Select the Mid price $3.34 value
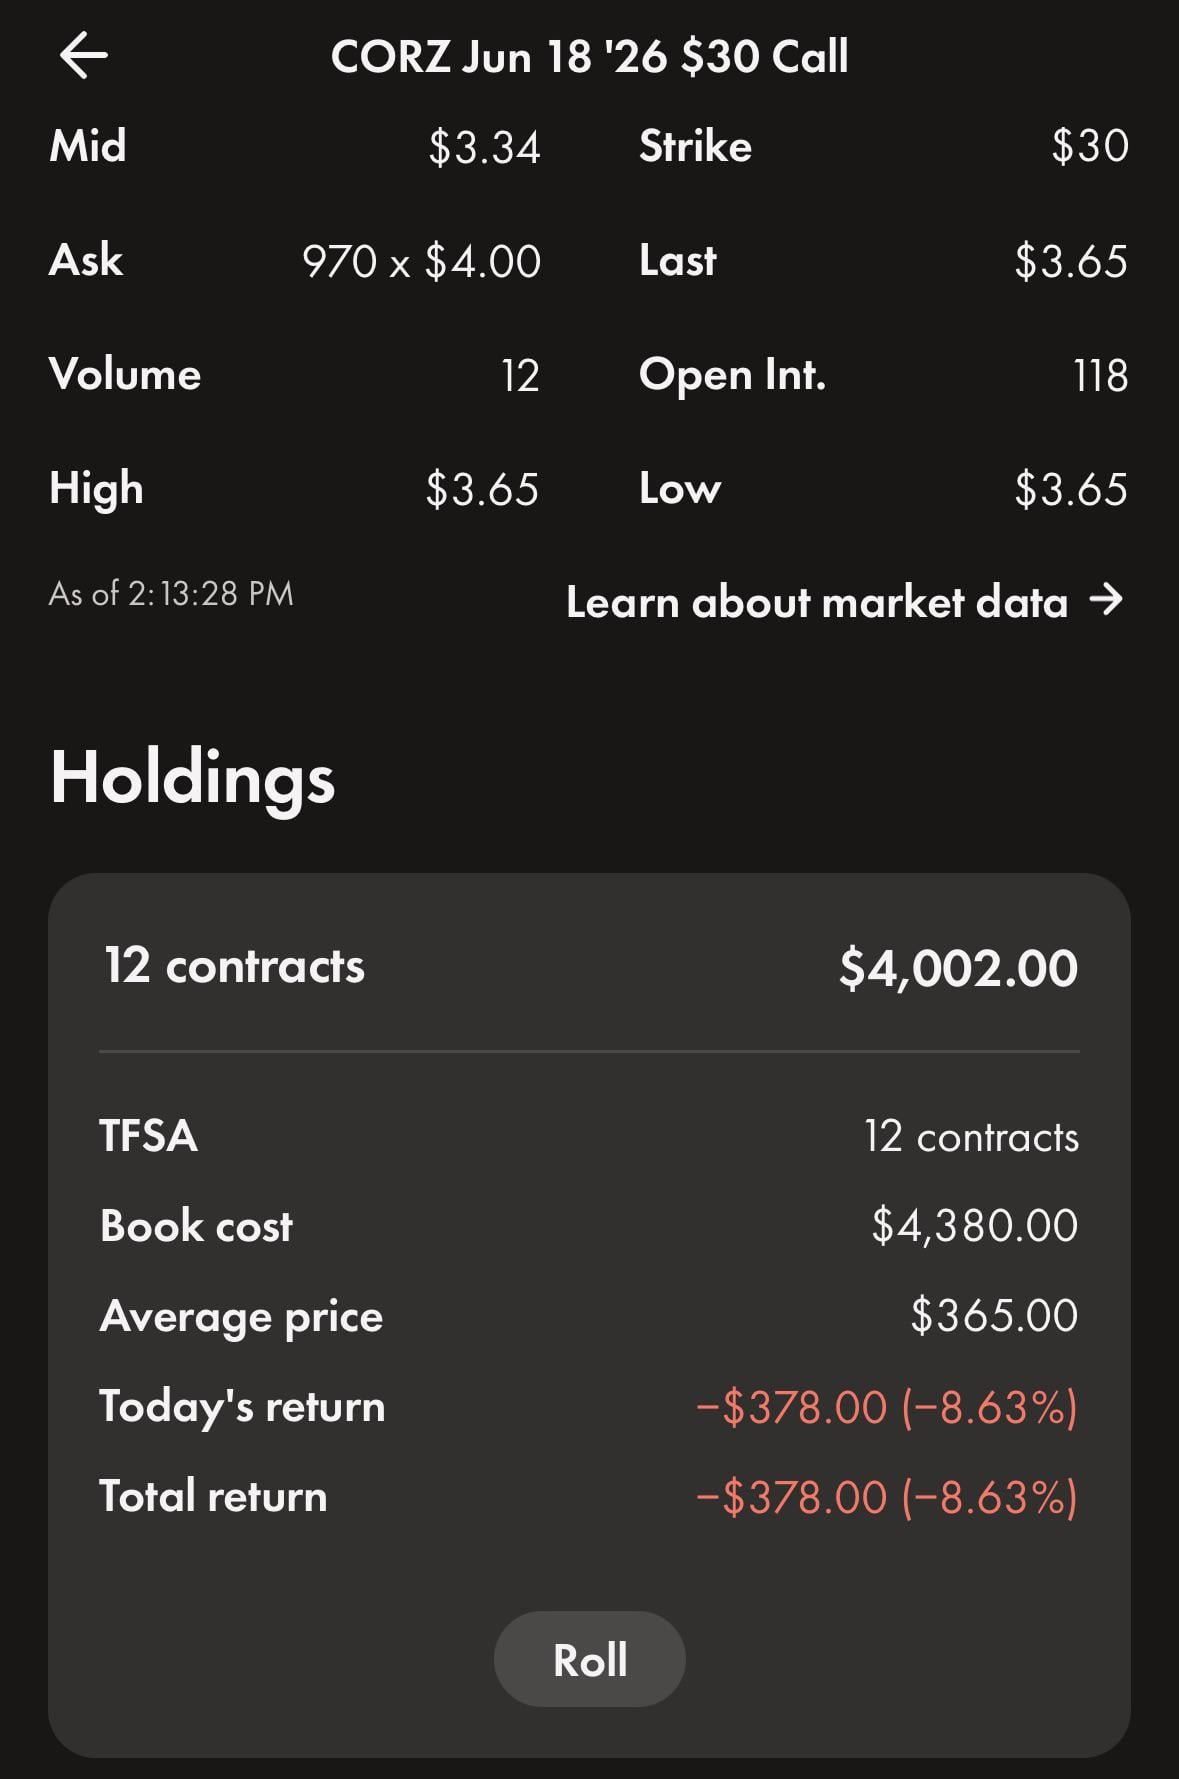1179x1779 pixels. coord(484,147)
